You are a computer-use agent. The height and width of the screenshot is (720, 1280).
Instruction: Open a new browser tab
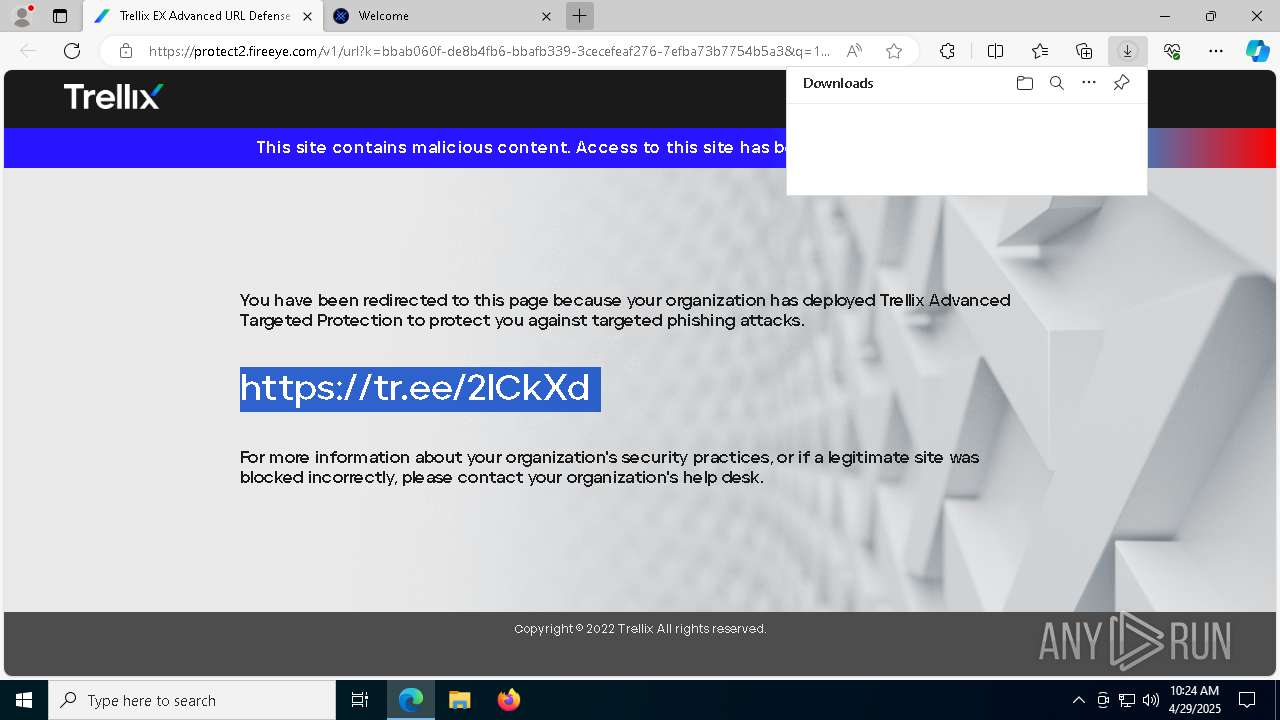point(579,16)
